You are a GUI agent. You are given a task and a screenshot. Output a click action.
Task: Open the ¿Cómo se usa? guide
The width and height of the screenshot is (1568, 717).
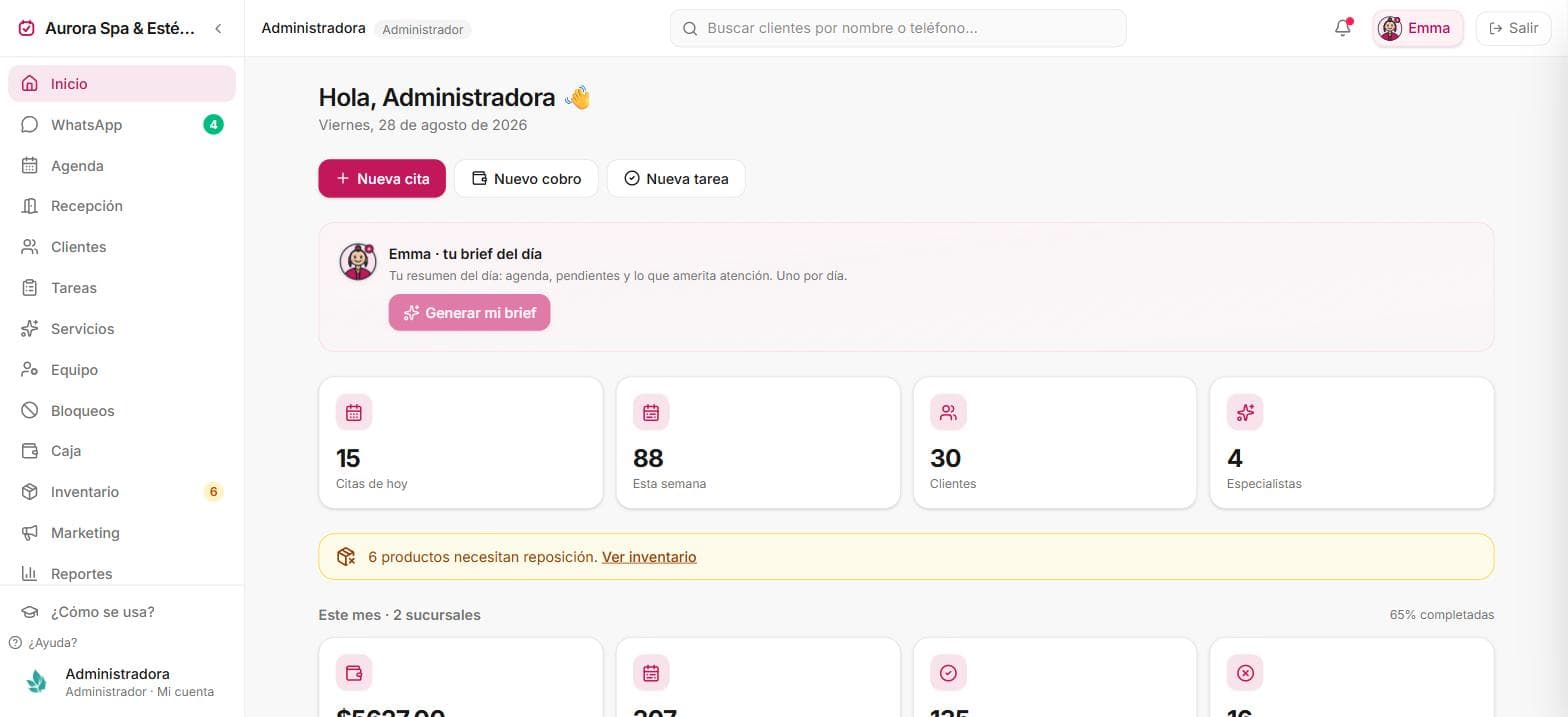[122, 612]
